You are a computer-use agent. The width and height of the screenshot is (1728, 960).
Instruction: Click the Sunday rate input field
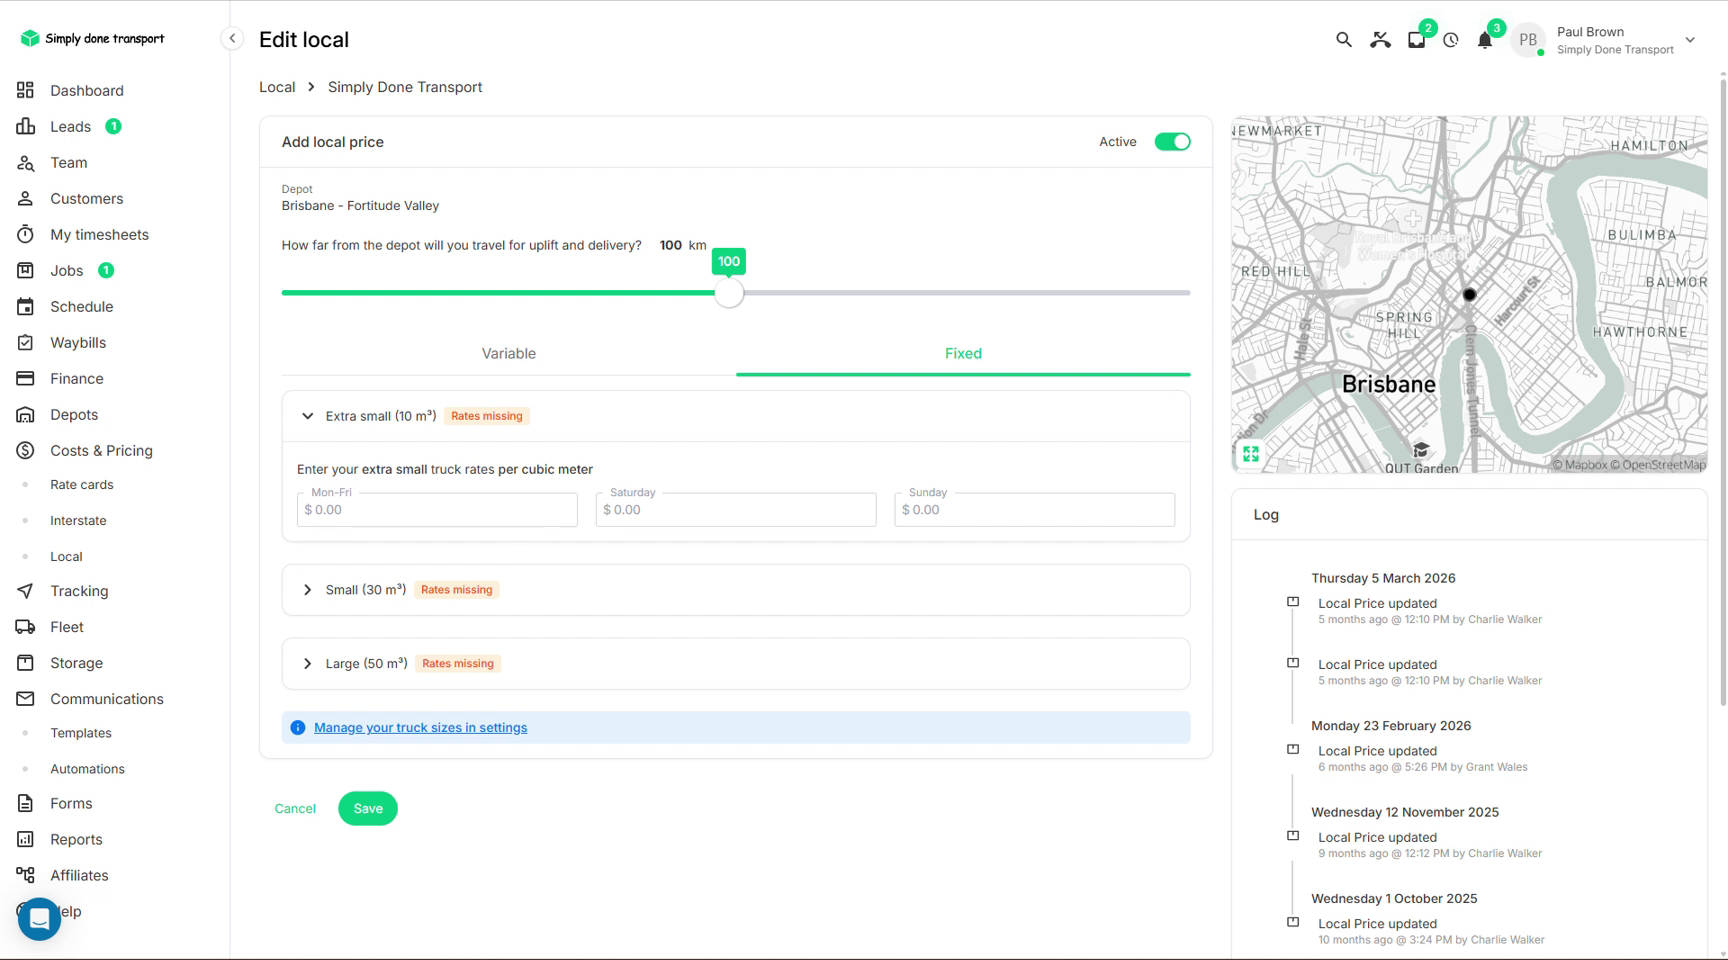(x=1034, y=510)
